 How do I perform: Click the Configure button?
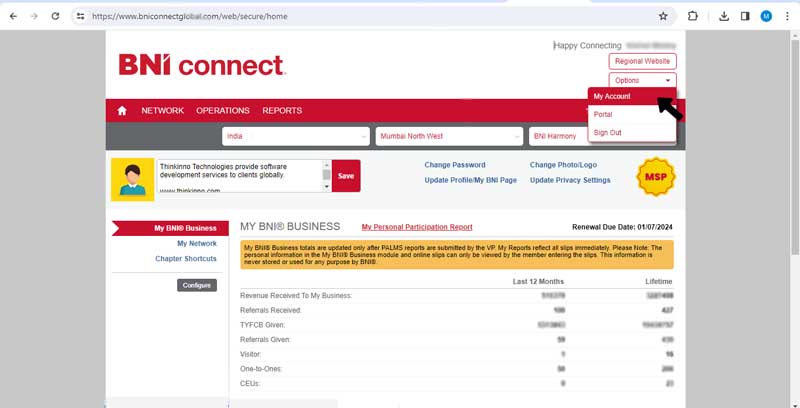pos(197,285)
